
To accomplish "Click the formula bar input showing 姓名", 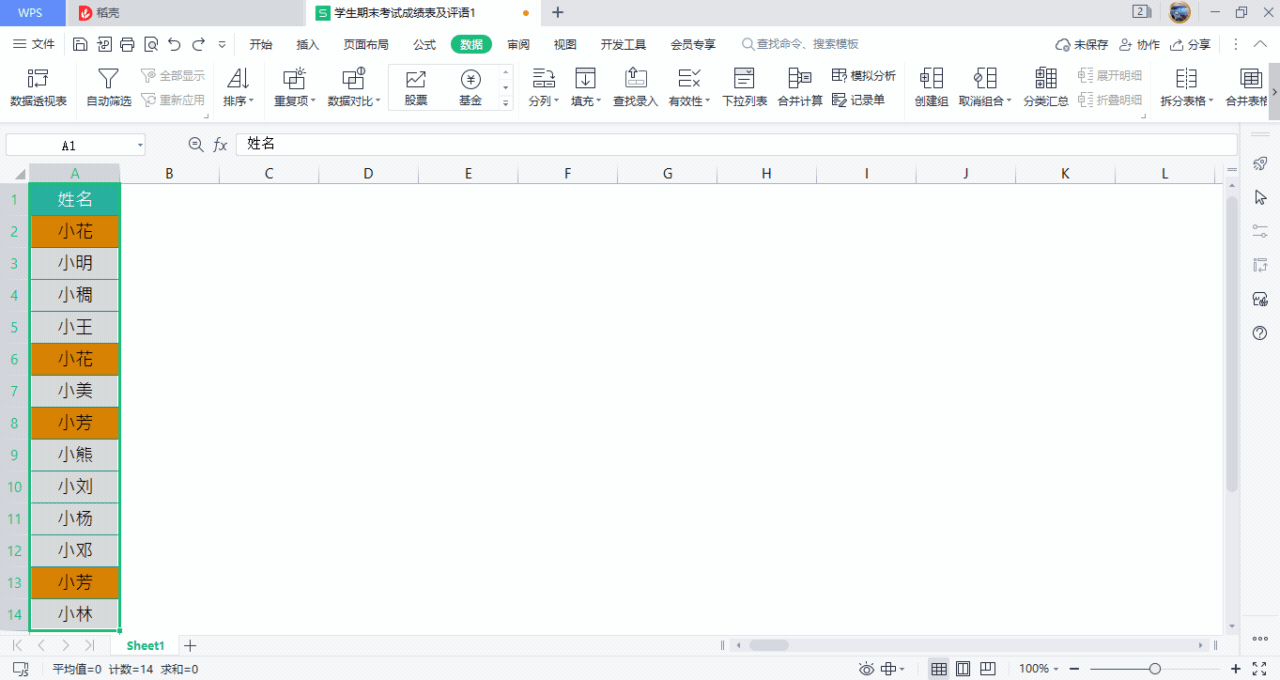I will pos(736,145).
